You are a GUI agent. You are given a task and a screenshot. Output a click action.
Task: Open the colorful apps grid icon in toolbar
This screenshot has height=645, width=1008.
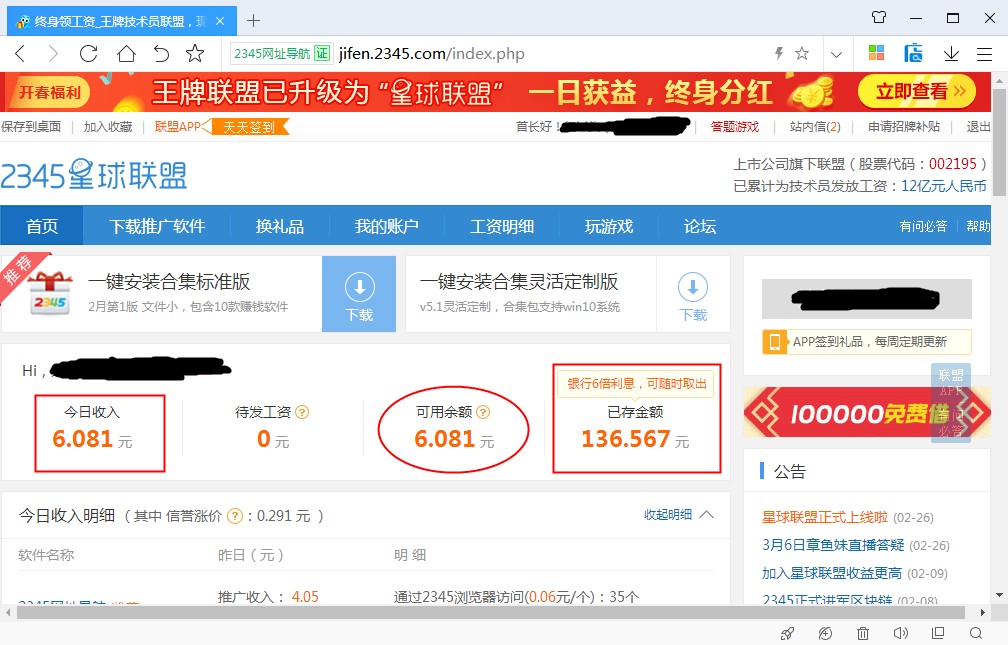click(x=878, y=53)
